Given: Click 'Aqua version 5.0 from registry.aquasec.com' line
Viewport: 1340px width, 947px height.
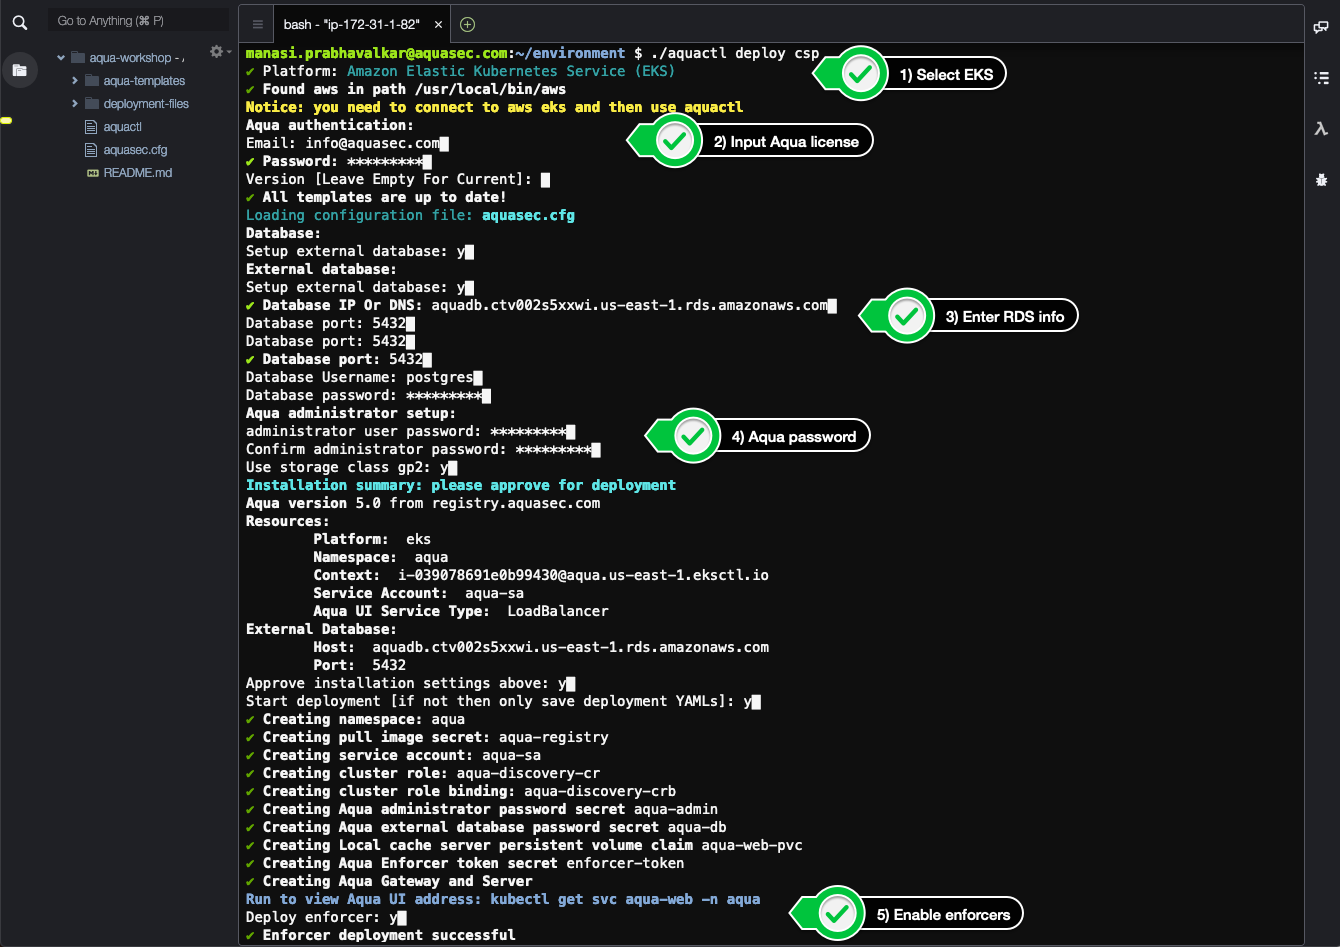Looking at the screenshot, I should [423, 503].
